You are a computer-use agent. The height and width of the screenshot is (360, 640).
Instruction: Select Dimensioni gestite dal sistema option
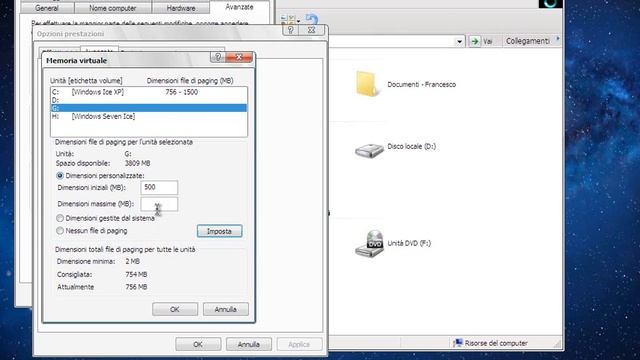(60, 218)
